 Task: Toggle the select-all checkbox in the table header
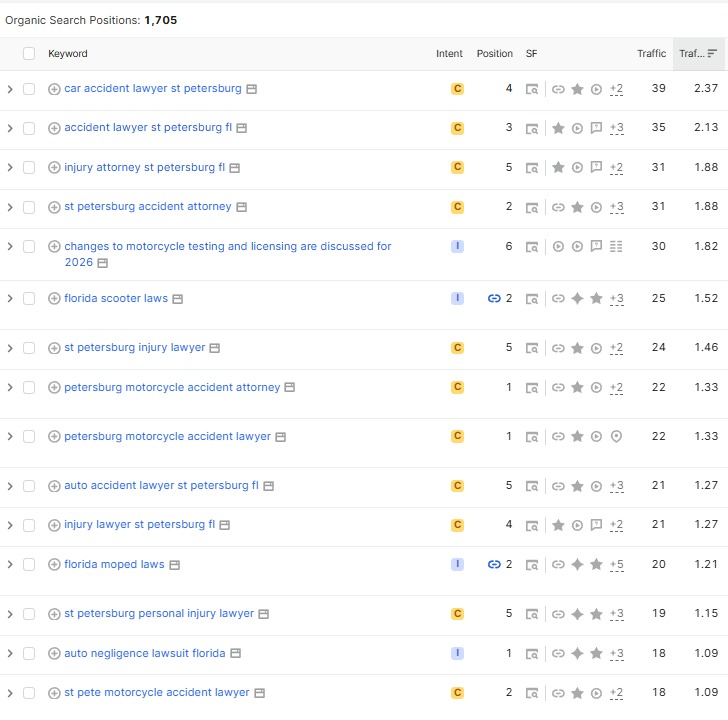(x=29, y=54)
